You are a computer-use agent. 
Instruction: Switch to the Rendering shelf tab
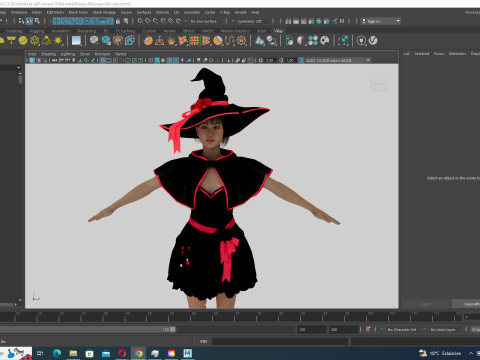[x=87, y=31]
